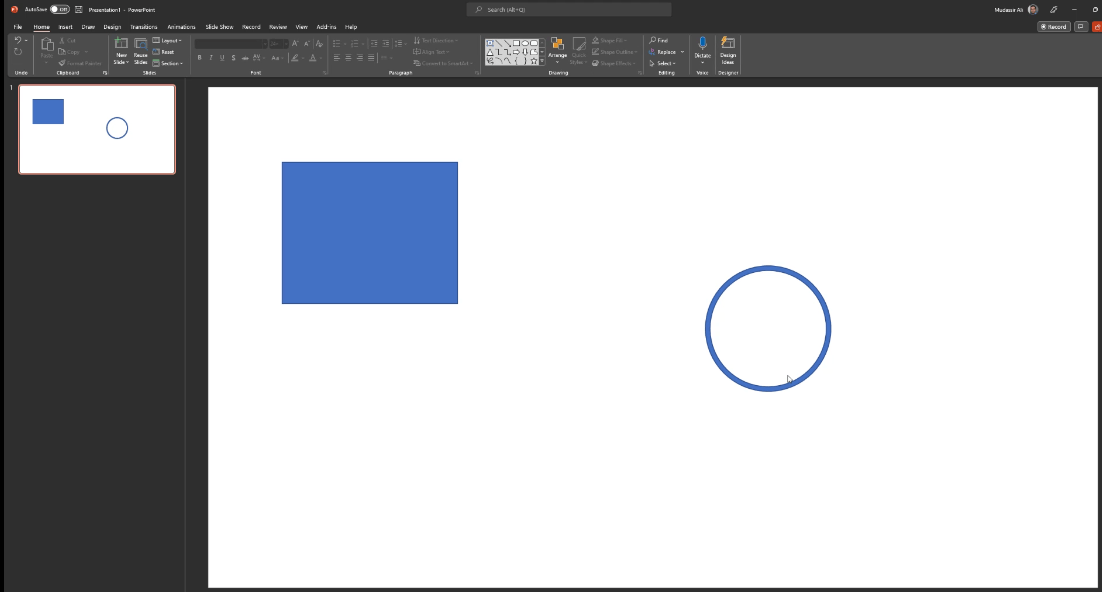
Task: Clear all formatting icon
Action: pos(319,44)
